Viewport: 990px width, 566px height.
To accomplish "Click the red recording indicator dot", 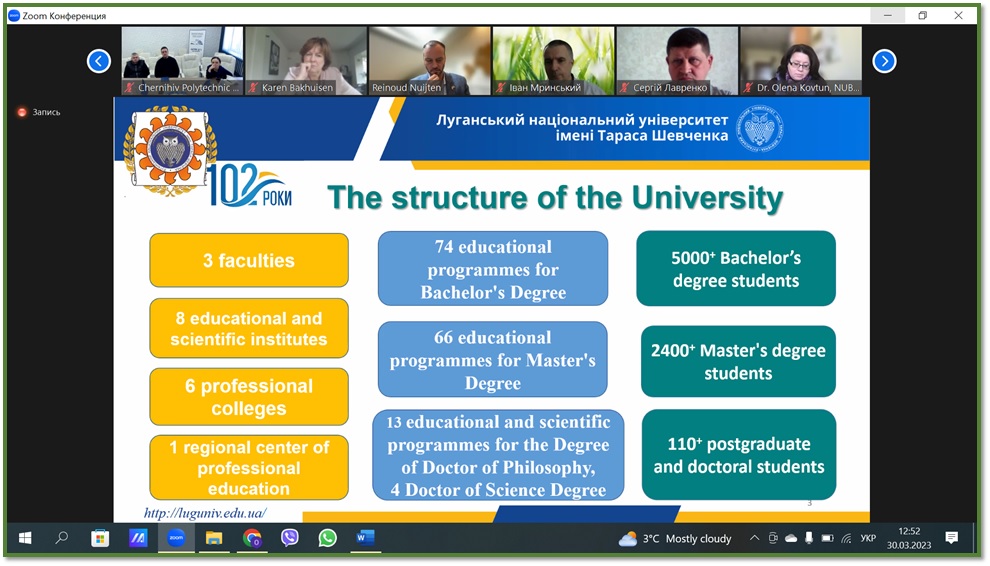I will pos(22,112).
